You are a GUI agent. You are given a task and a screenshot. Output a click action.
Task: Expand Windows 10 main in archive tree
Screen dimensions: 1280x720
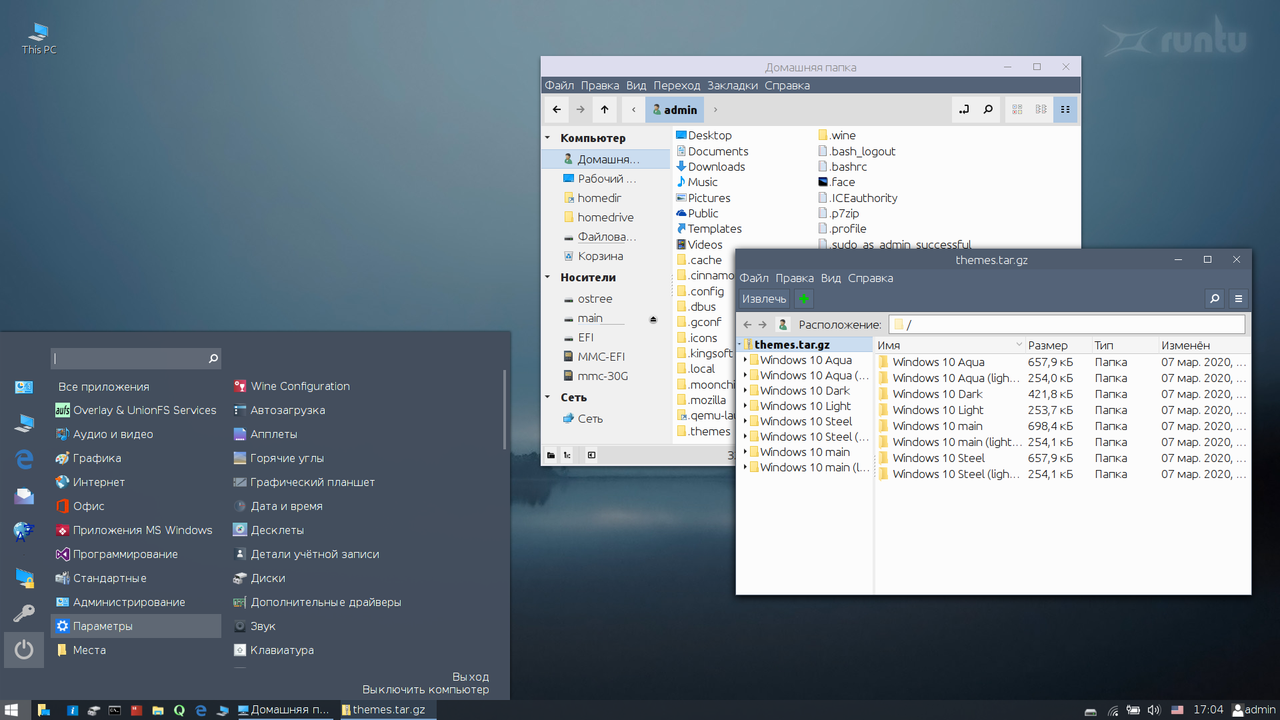click(745, 452)
